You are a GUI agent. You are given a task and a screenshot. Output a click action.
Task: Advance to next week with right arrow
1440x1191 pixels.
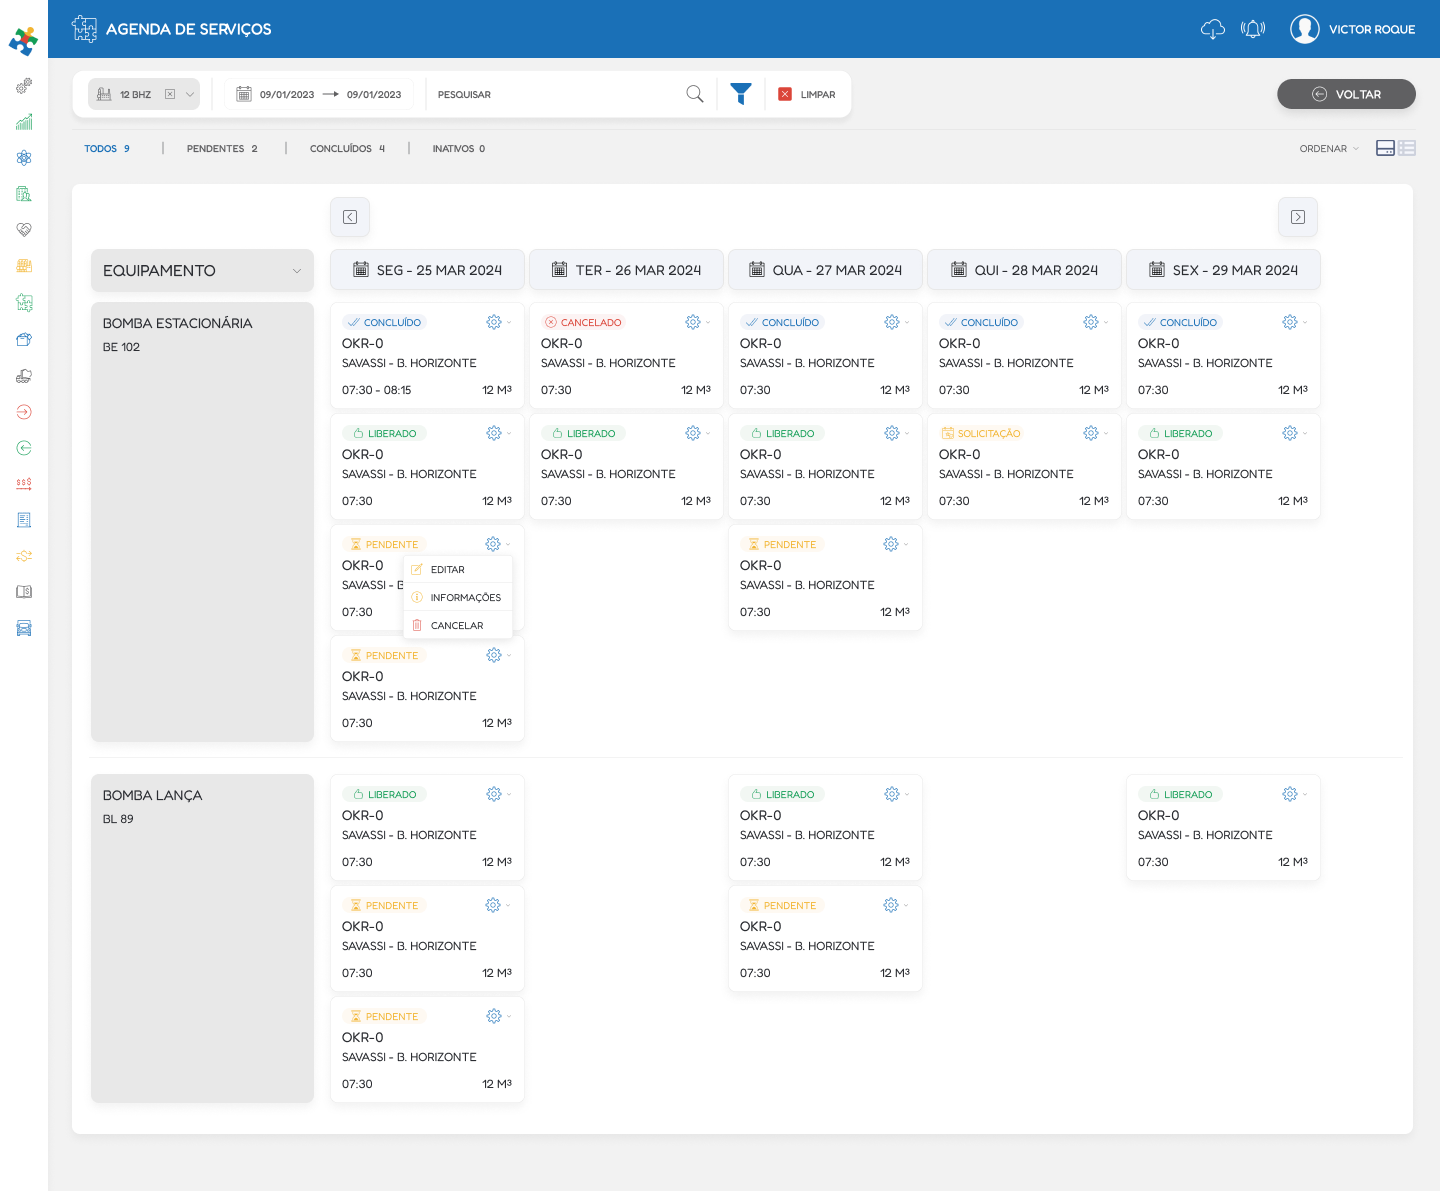[x=1297, y=217]
